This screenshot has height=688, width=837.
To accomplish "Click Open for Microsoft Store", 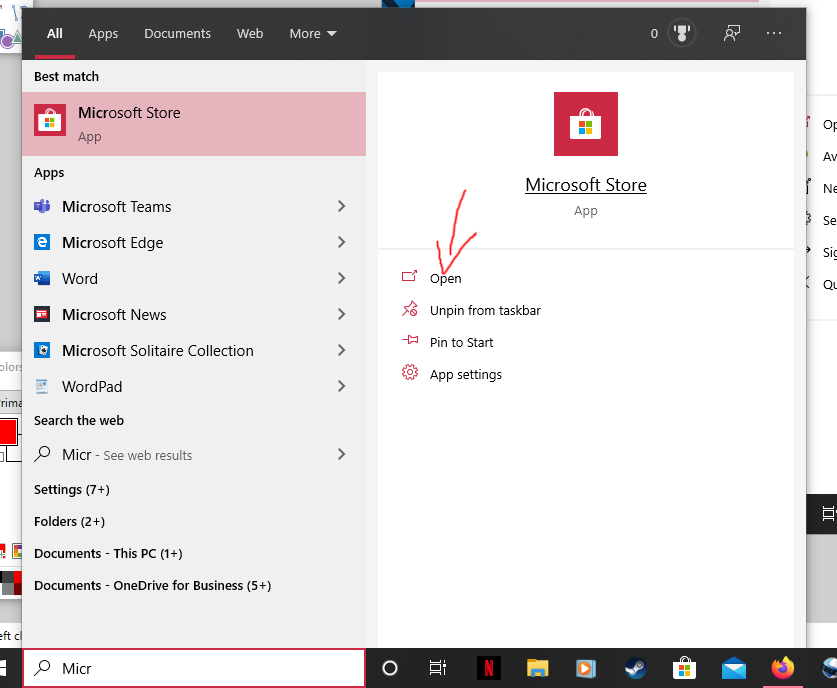I will 446,279.
